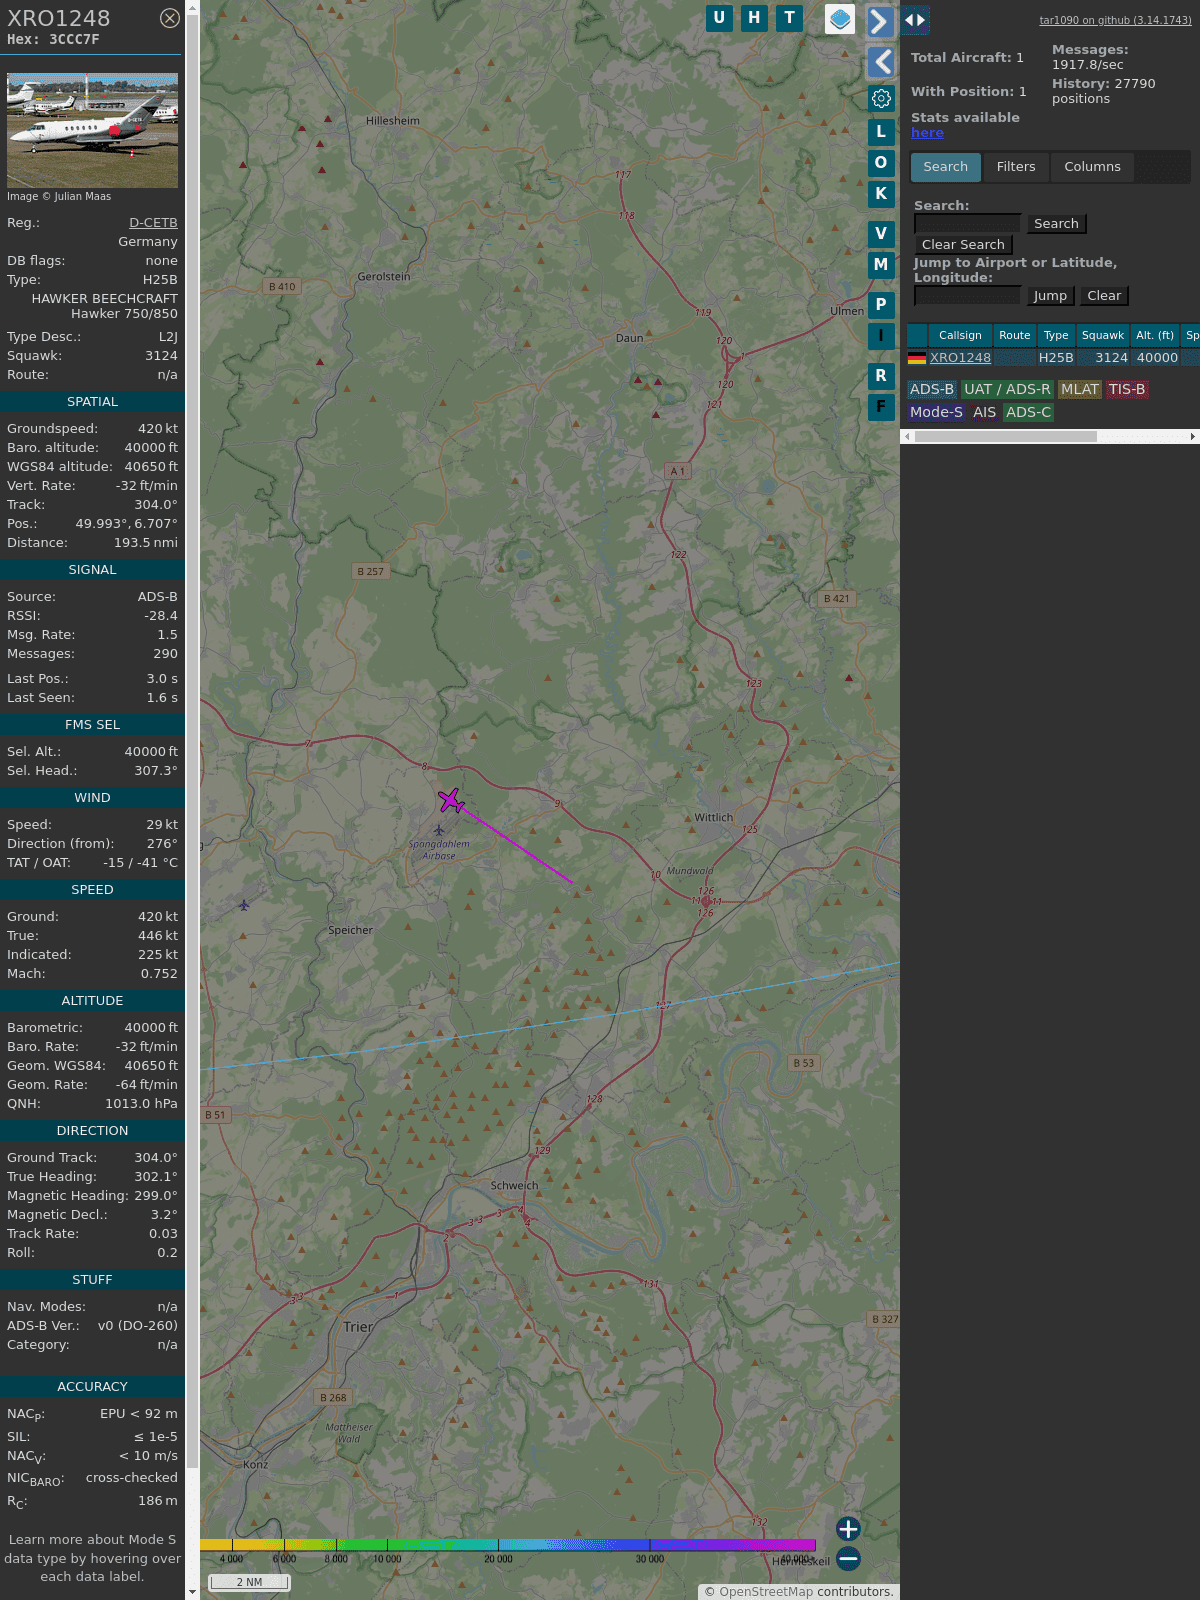Viewport: 1200px width, 1600px height.
Task: Toggle the V map button
Action: (881, 234)
